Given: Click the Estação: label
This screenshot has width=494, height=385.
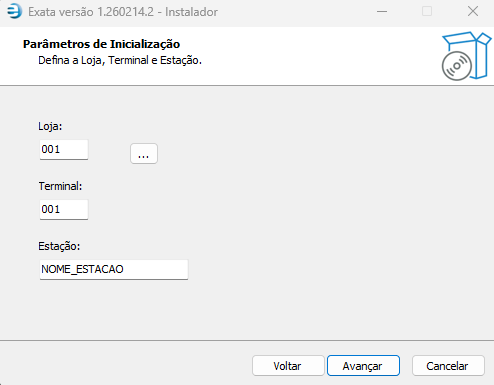Looking at the screenshot, I should point(59,246).
